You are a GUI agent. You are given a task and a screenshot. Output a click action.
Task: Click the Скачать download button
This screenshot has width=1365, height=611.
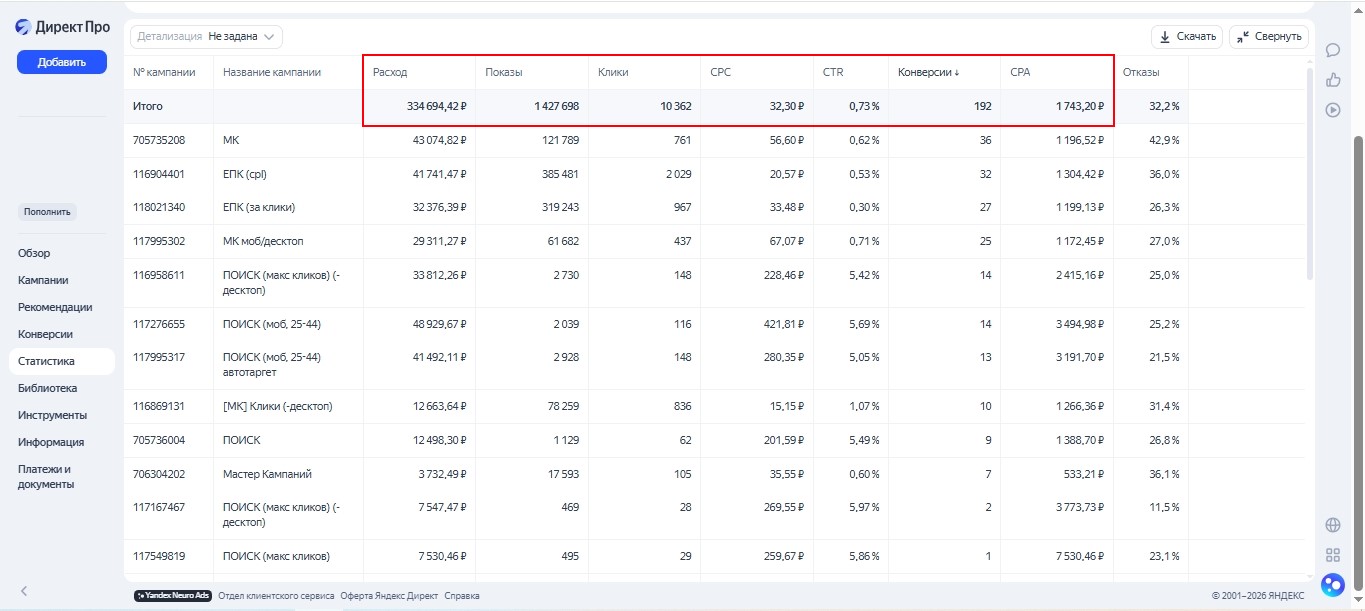point(1186,37)
